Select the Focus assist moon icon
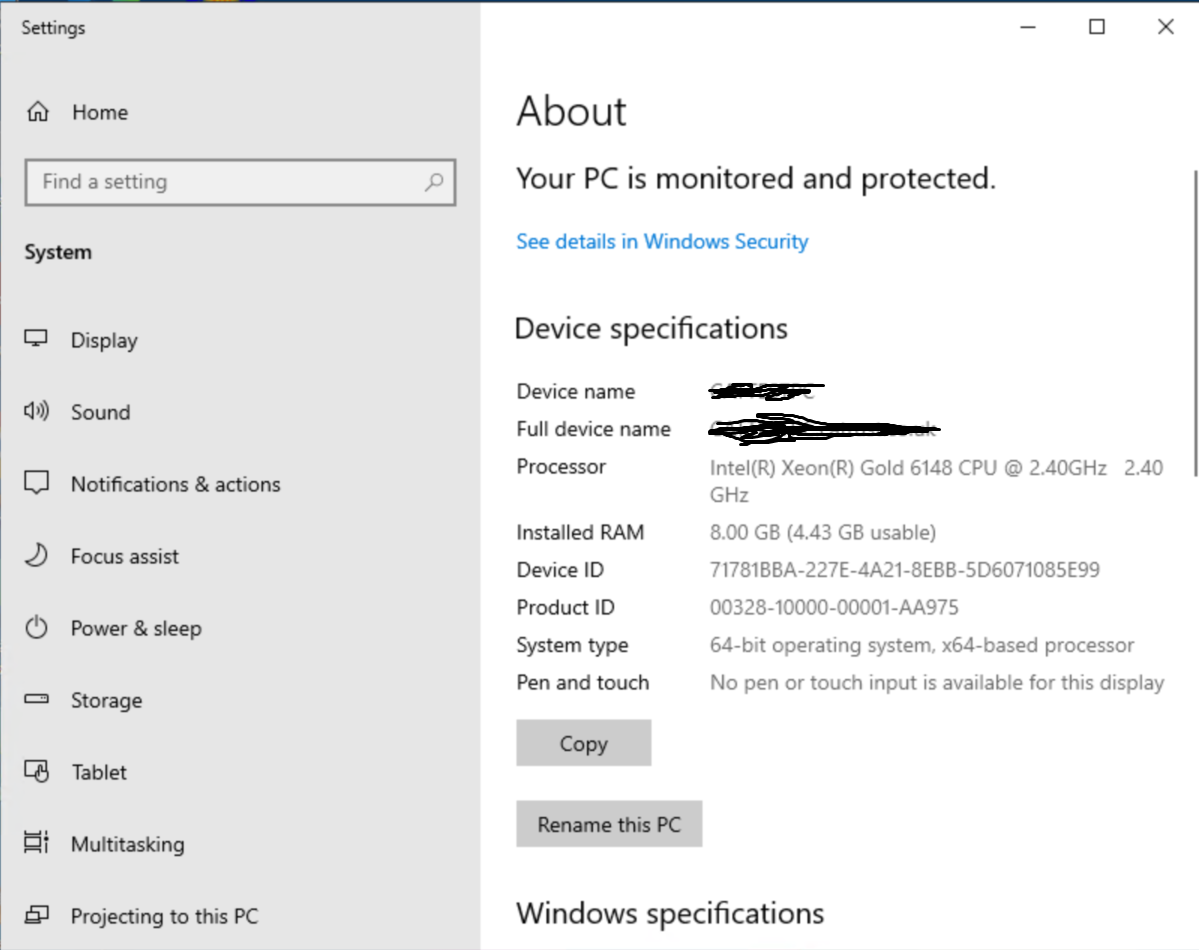The width and height of the screenshot is (1199, 950). coord(36,556)
